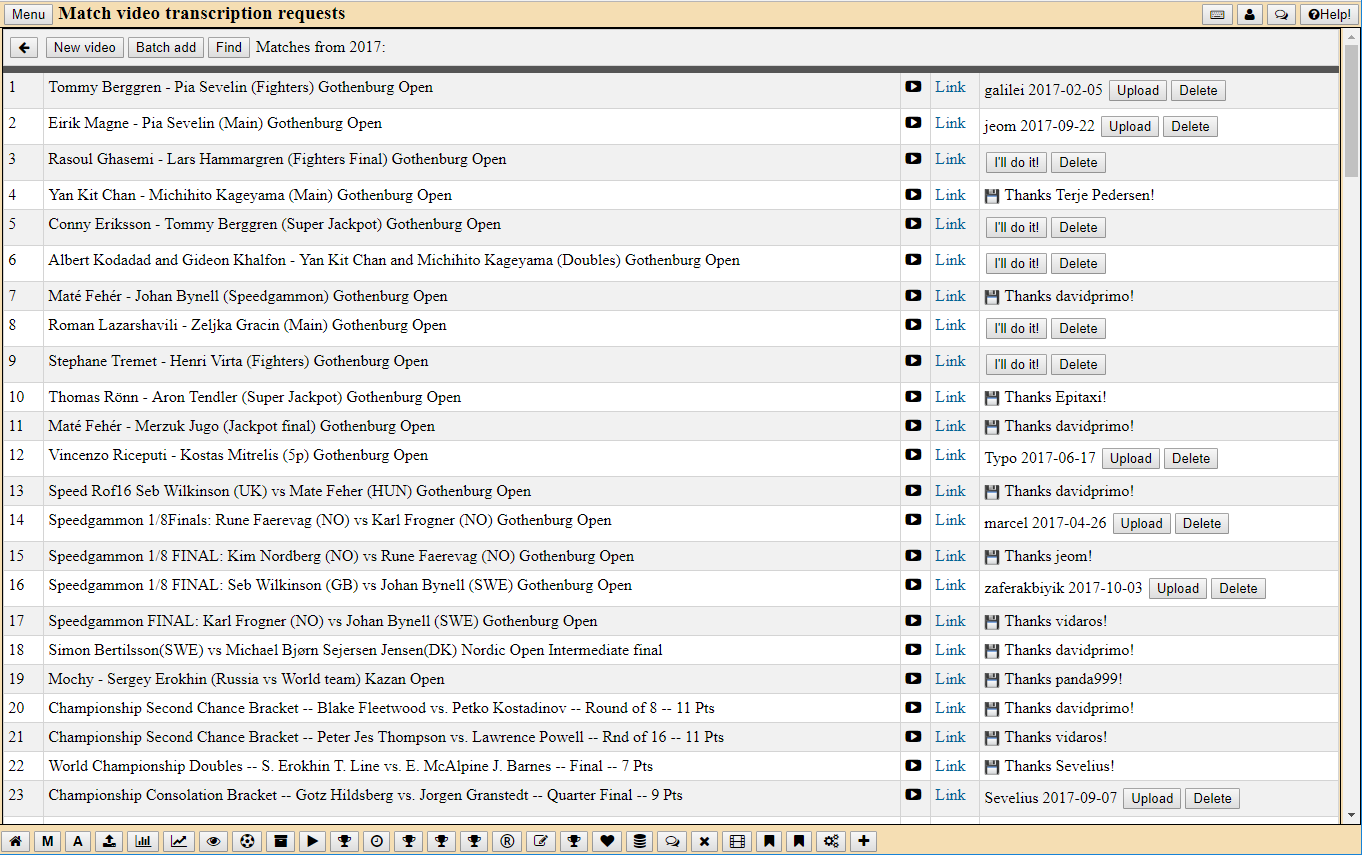Open the keyboard icon in the top bar
Viewport: 1362px width, 855px height.
coord(1217,15)
